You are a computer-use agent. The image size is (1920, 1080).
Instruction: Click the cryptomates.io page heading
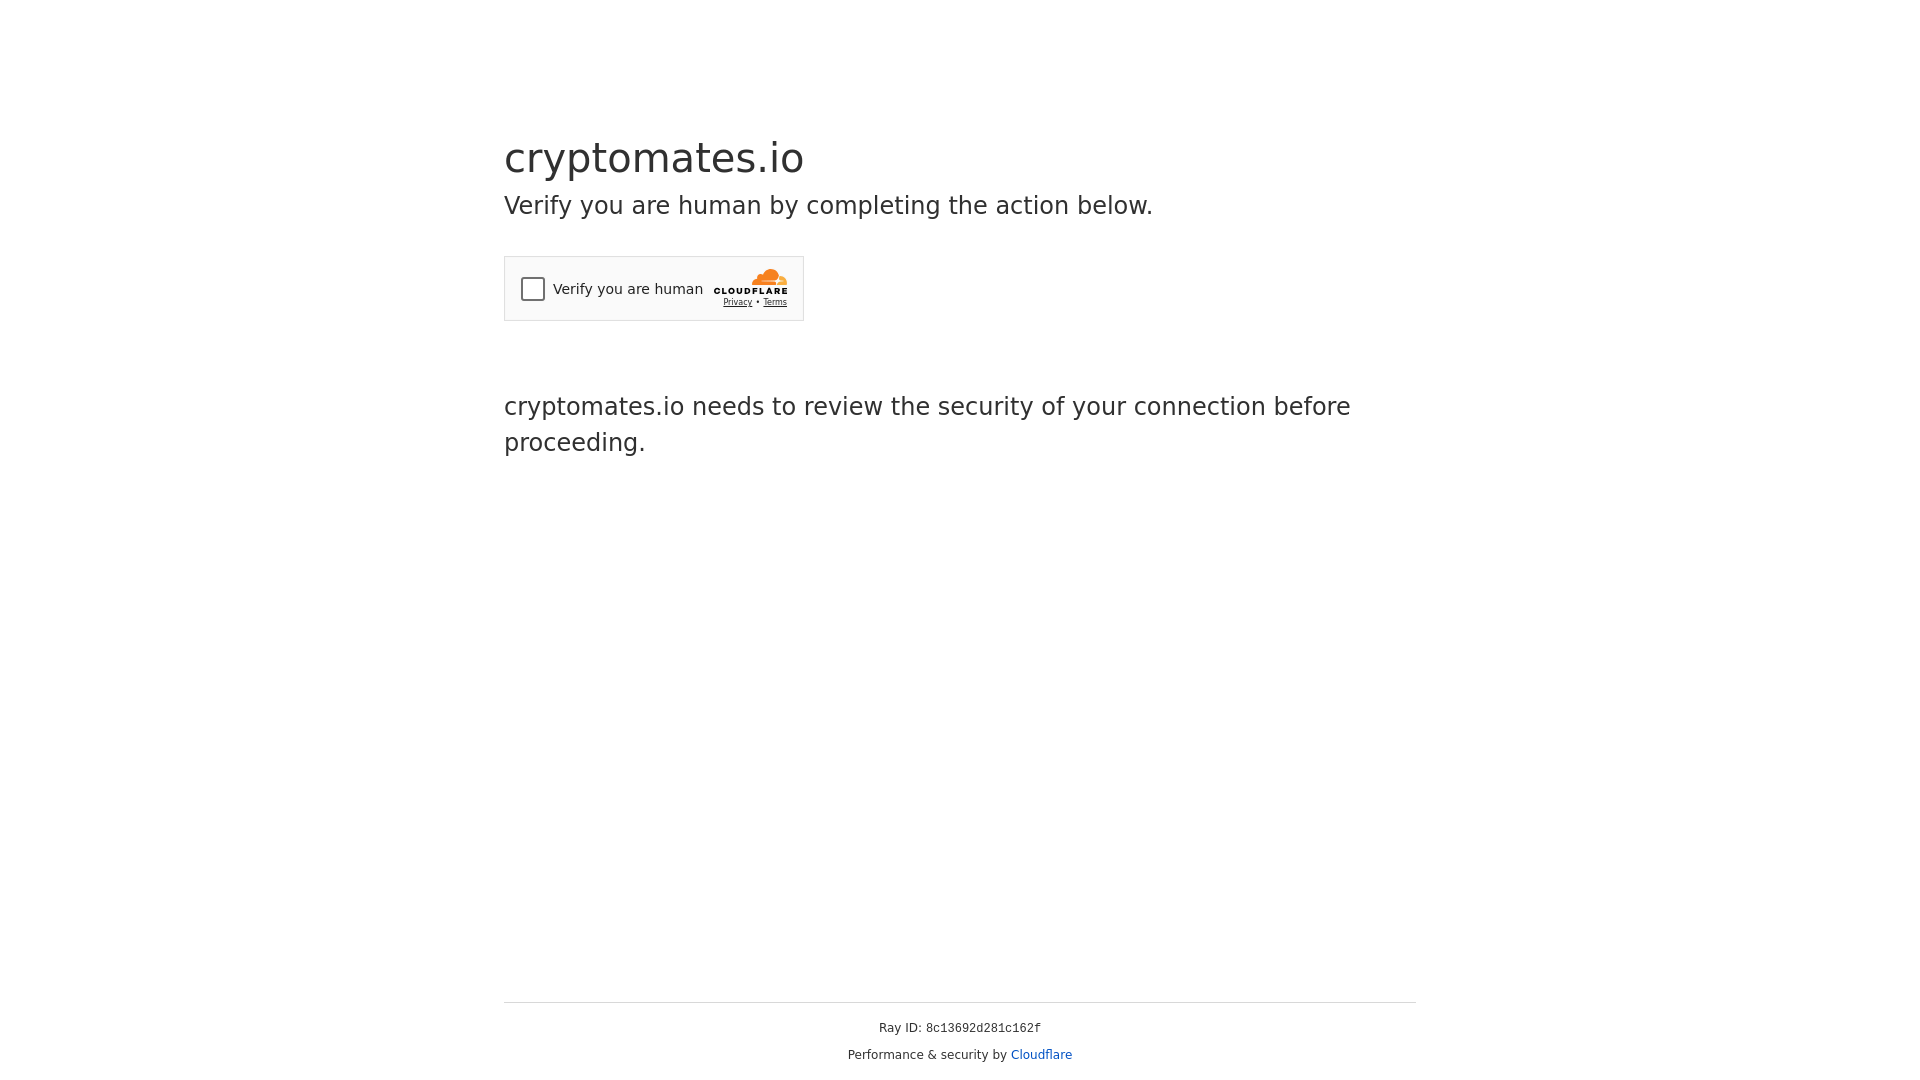tap(653, 158)
